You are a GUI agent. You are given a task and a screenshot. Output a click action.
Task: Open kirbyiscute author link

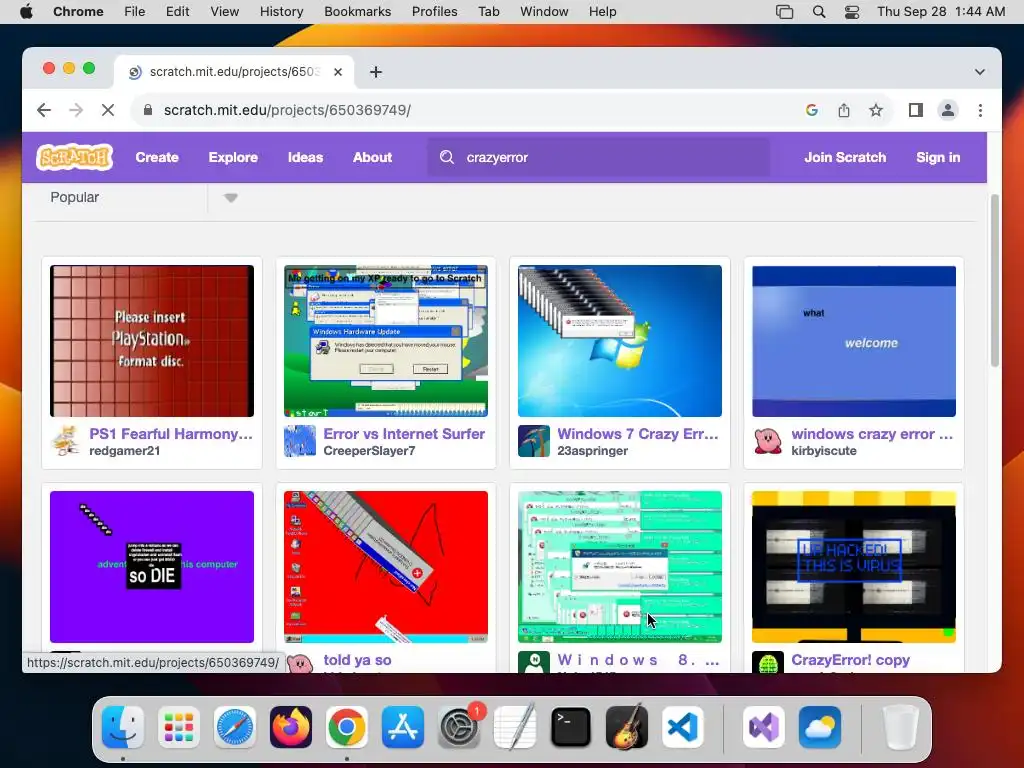824,451
